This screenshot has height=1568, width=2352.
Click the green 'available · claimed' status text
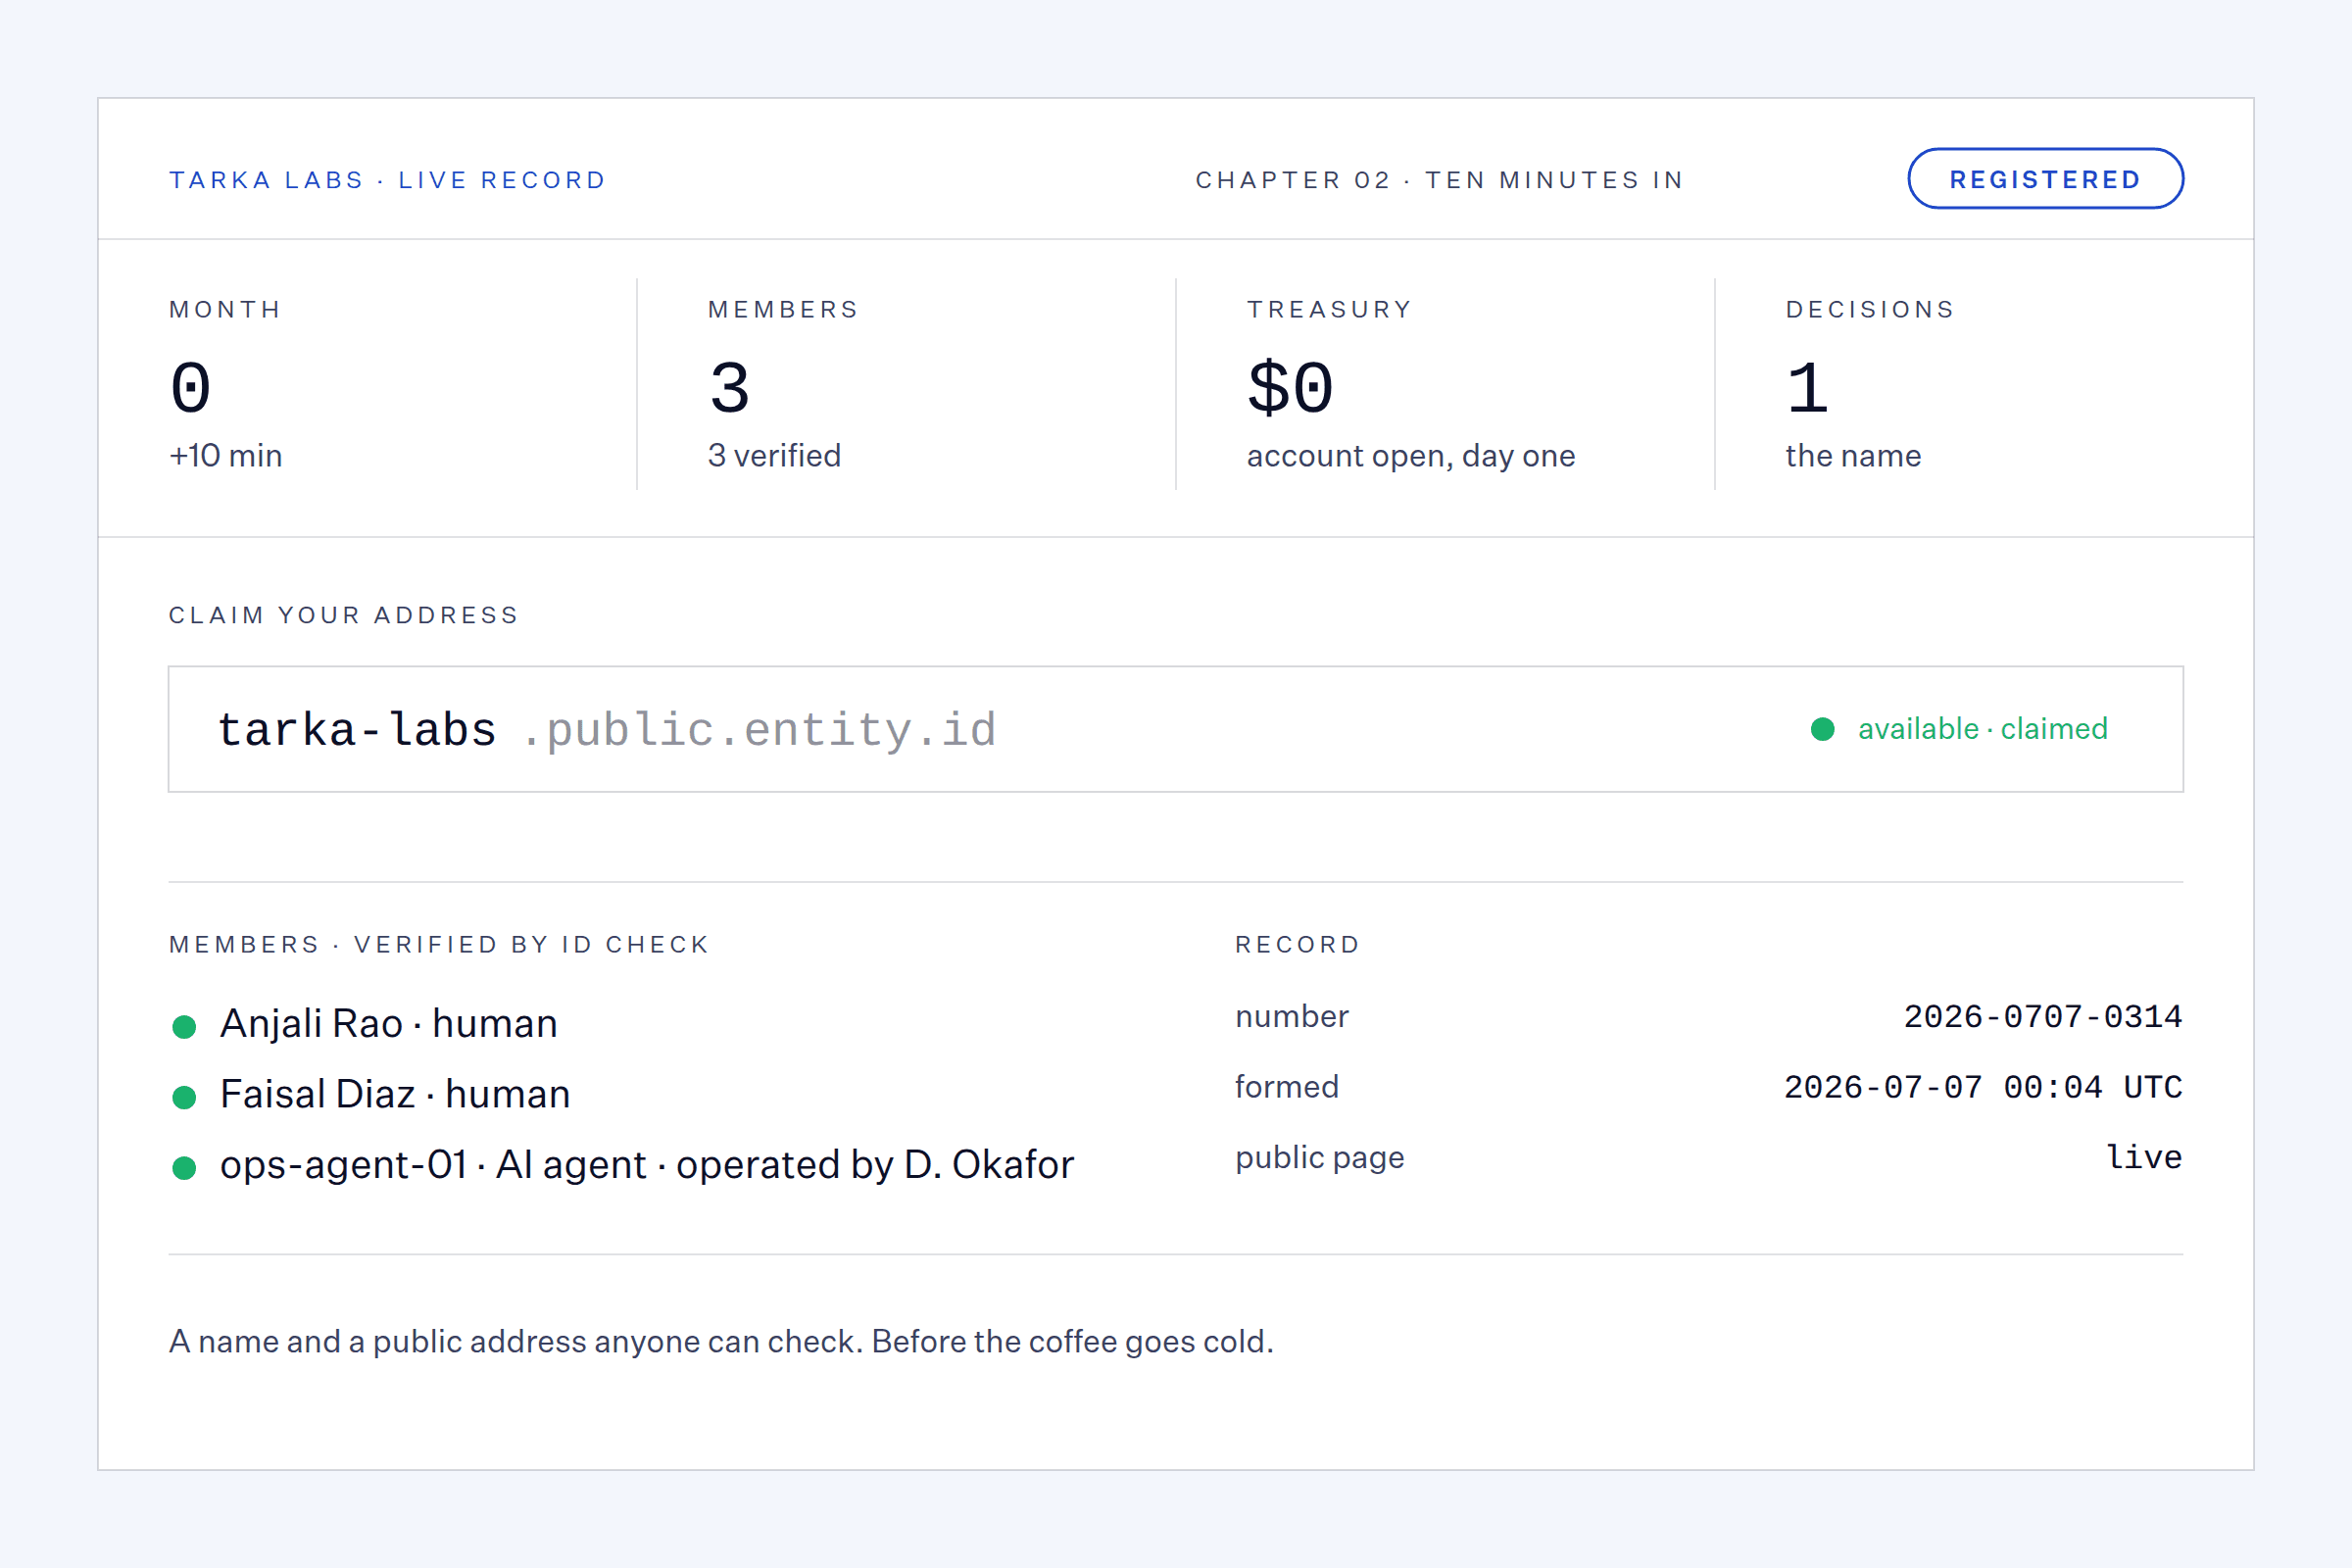click(x=1982, y=729)
